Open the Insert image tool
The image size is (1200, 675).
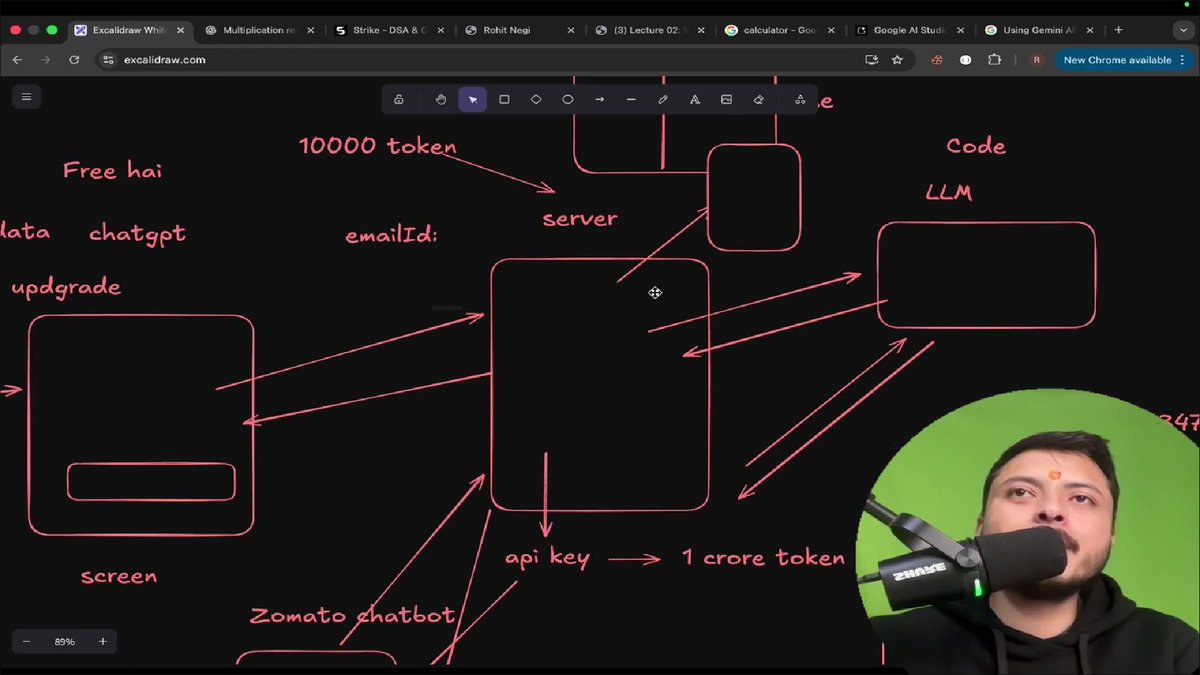(726, 99)
